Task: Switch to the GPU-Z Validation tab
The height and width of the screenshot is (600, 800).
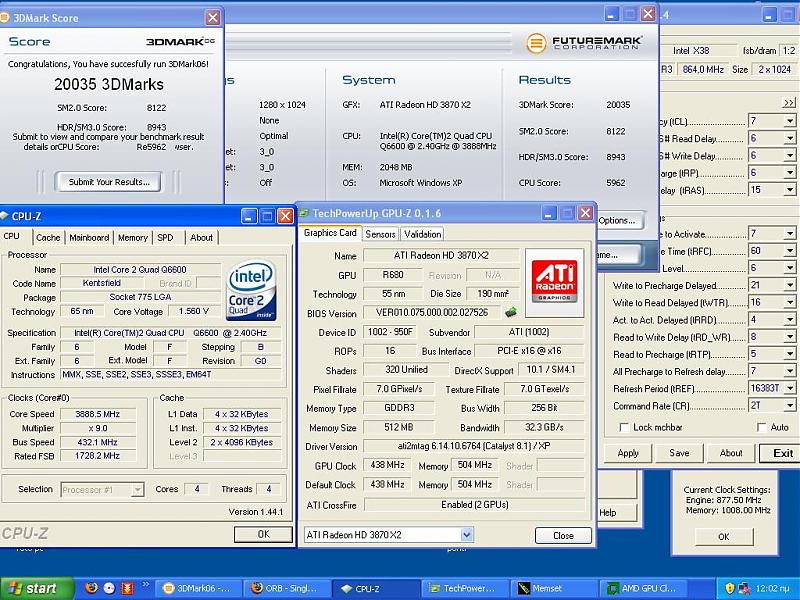Action: (x=422, y=234)
